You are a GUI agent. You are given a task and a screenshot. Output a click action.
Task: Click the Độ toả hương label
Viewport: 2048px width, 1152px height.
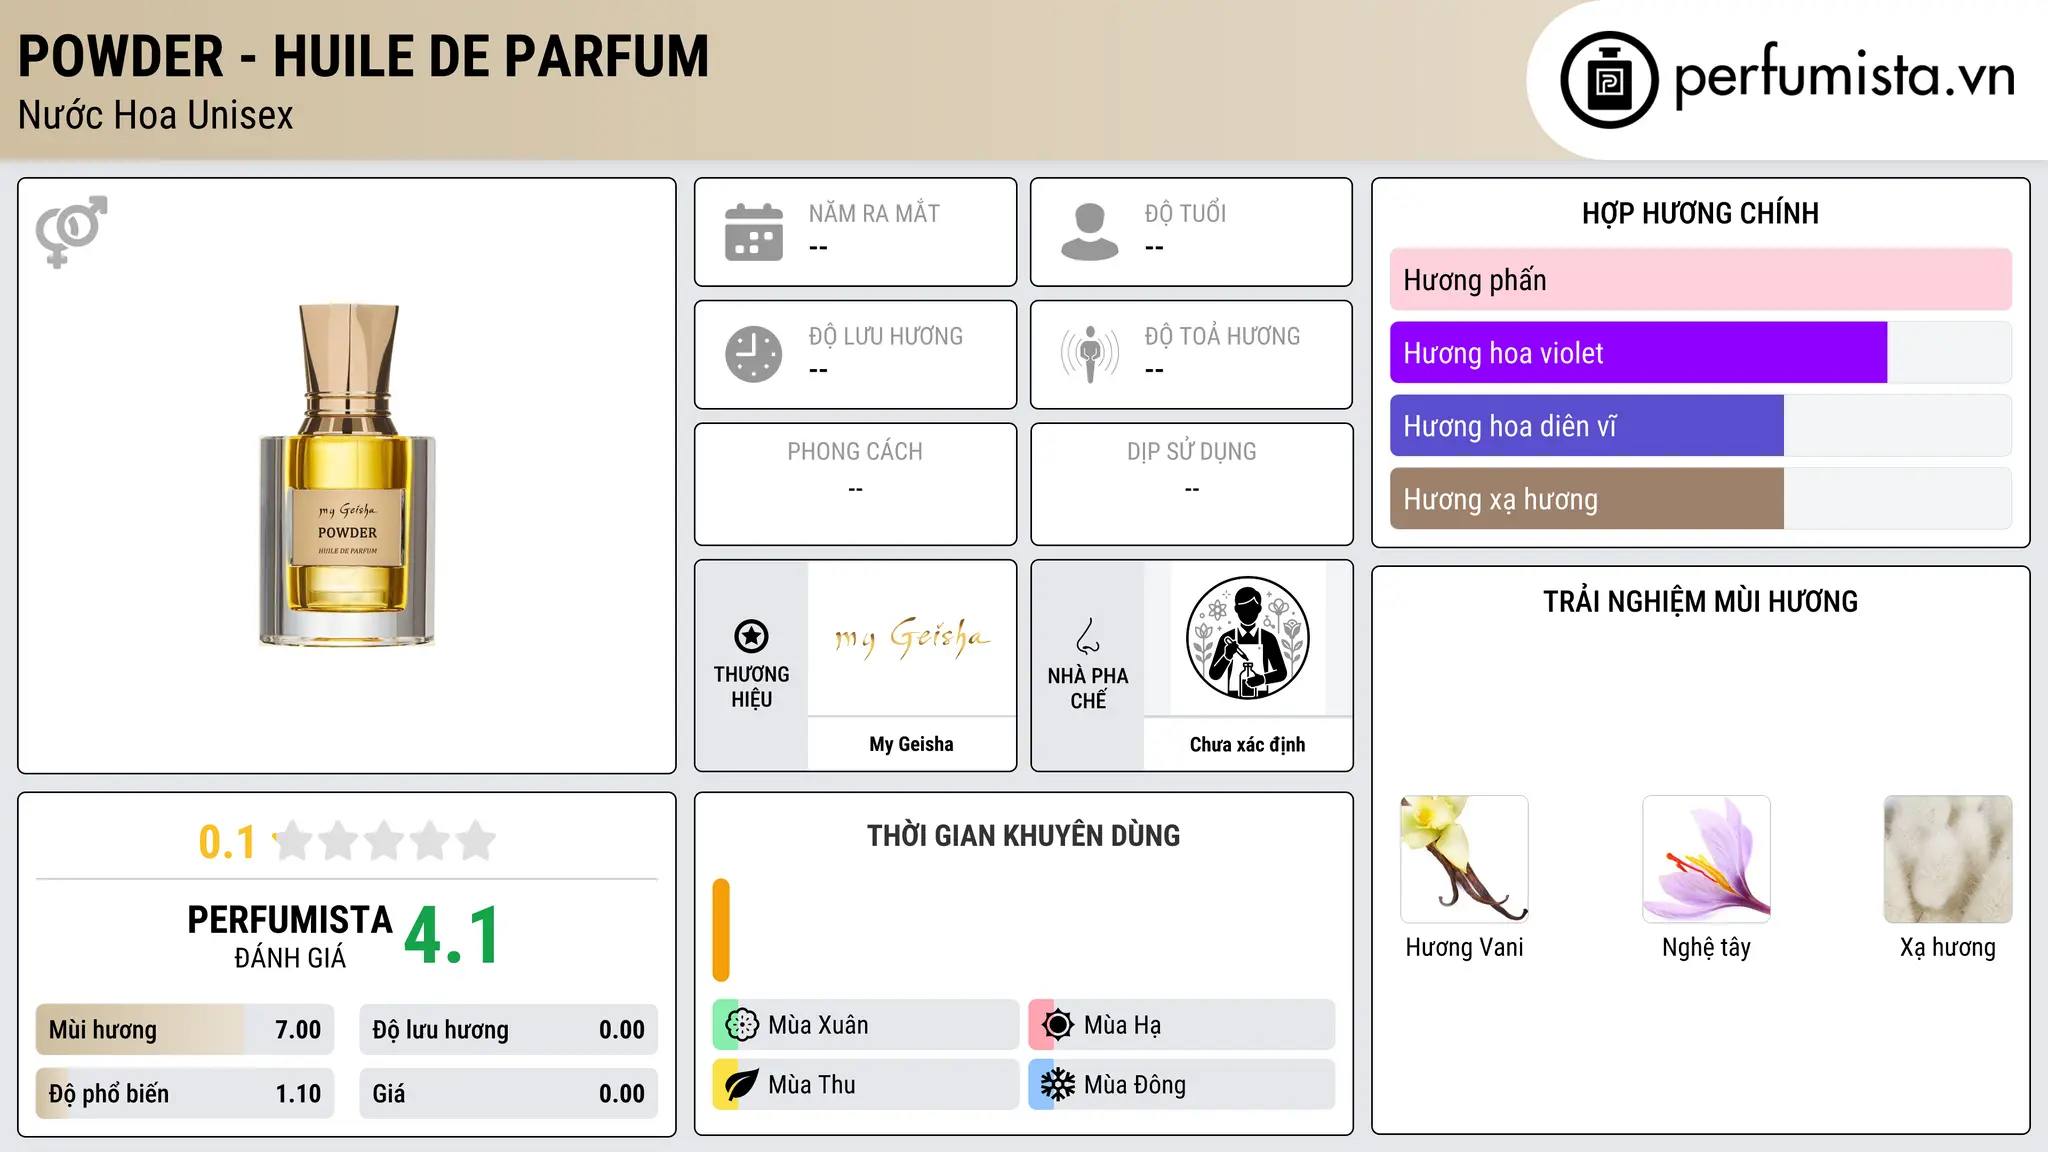coord(1222,336)
